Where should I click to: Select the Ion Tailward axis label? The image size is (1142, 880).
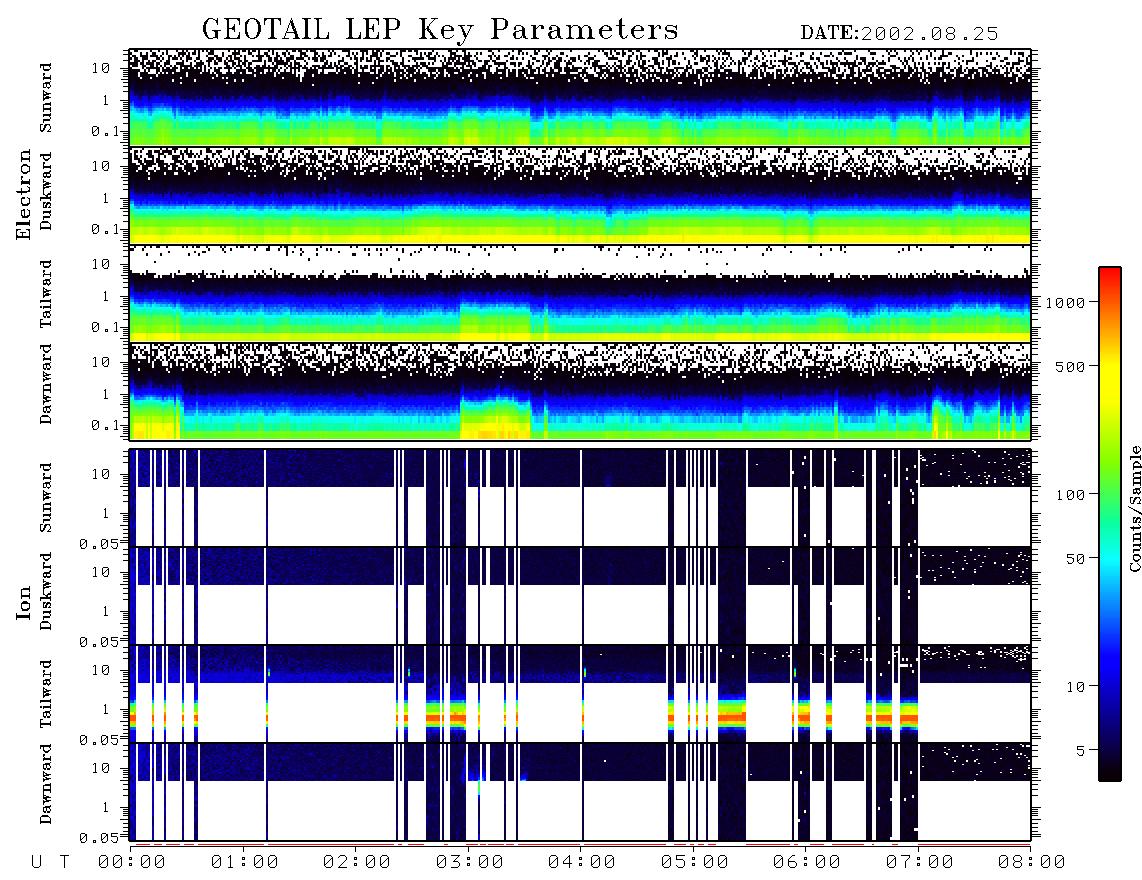coord(46,694)
